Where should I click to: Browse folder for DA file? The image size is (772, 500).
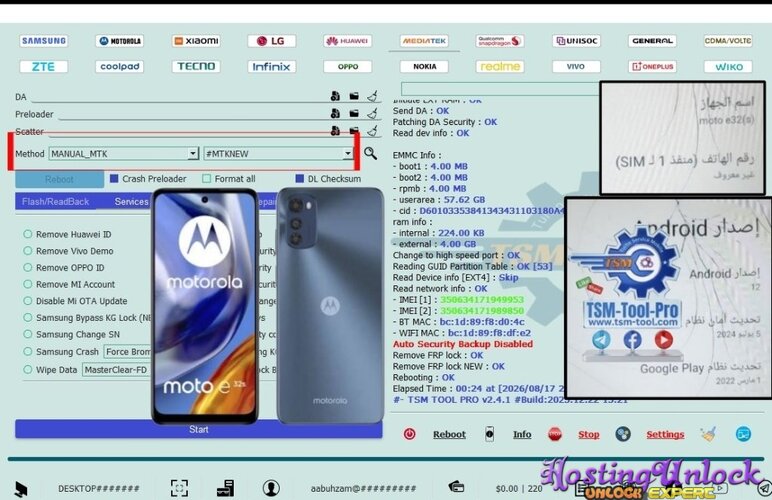(354, 96)
